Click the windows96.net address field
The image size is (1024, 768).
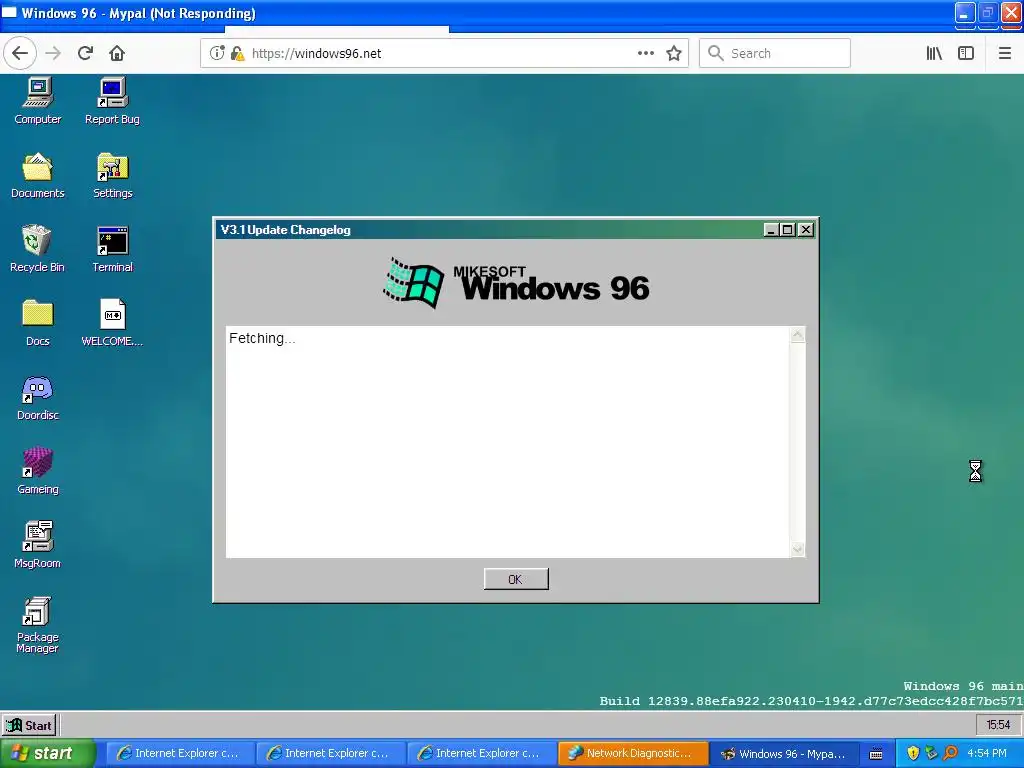442,53
